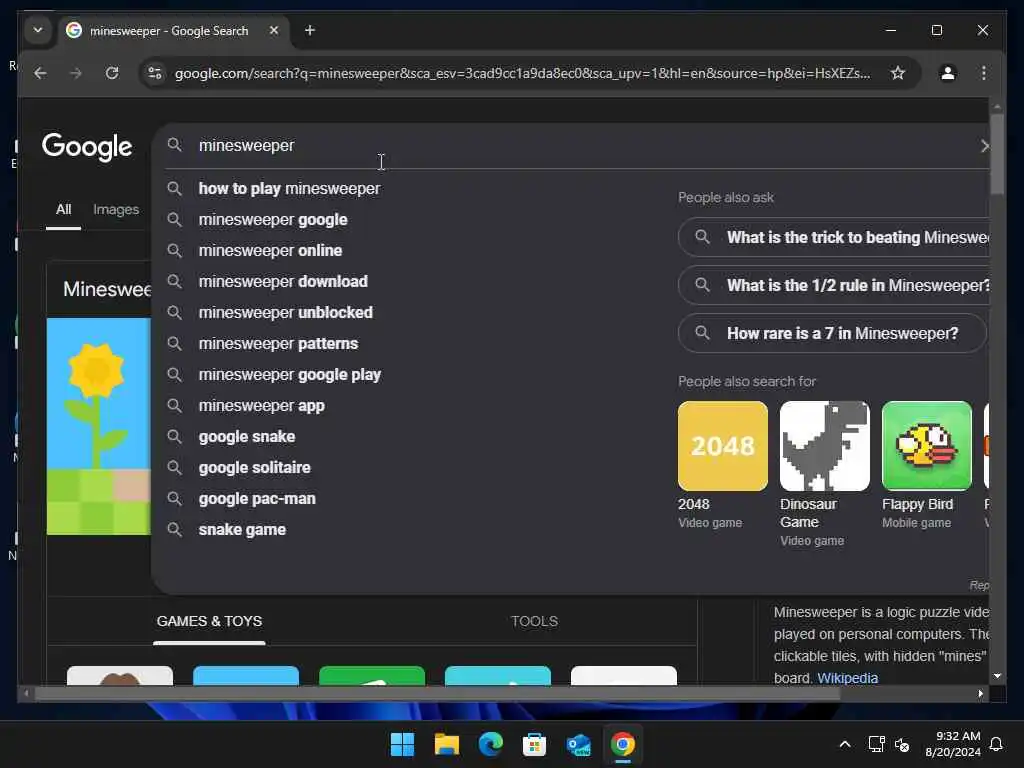This screenshot has height=768, width=1024.
Task: Open the clock showing 9:32 AM
Action: [953, 744]
